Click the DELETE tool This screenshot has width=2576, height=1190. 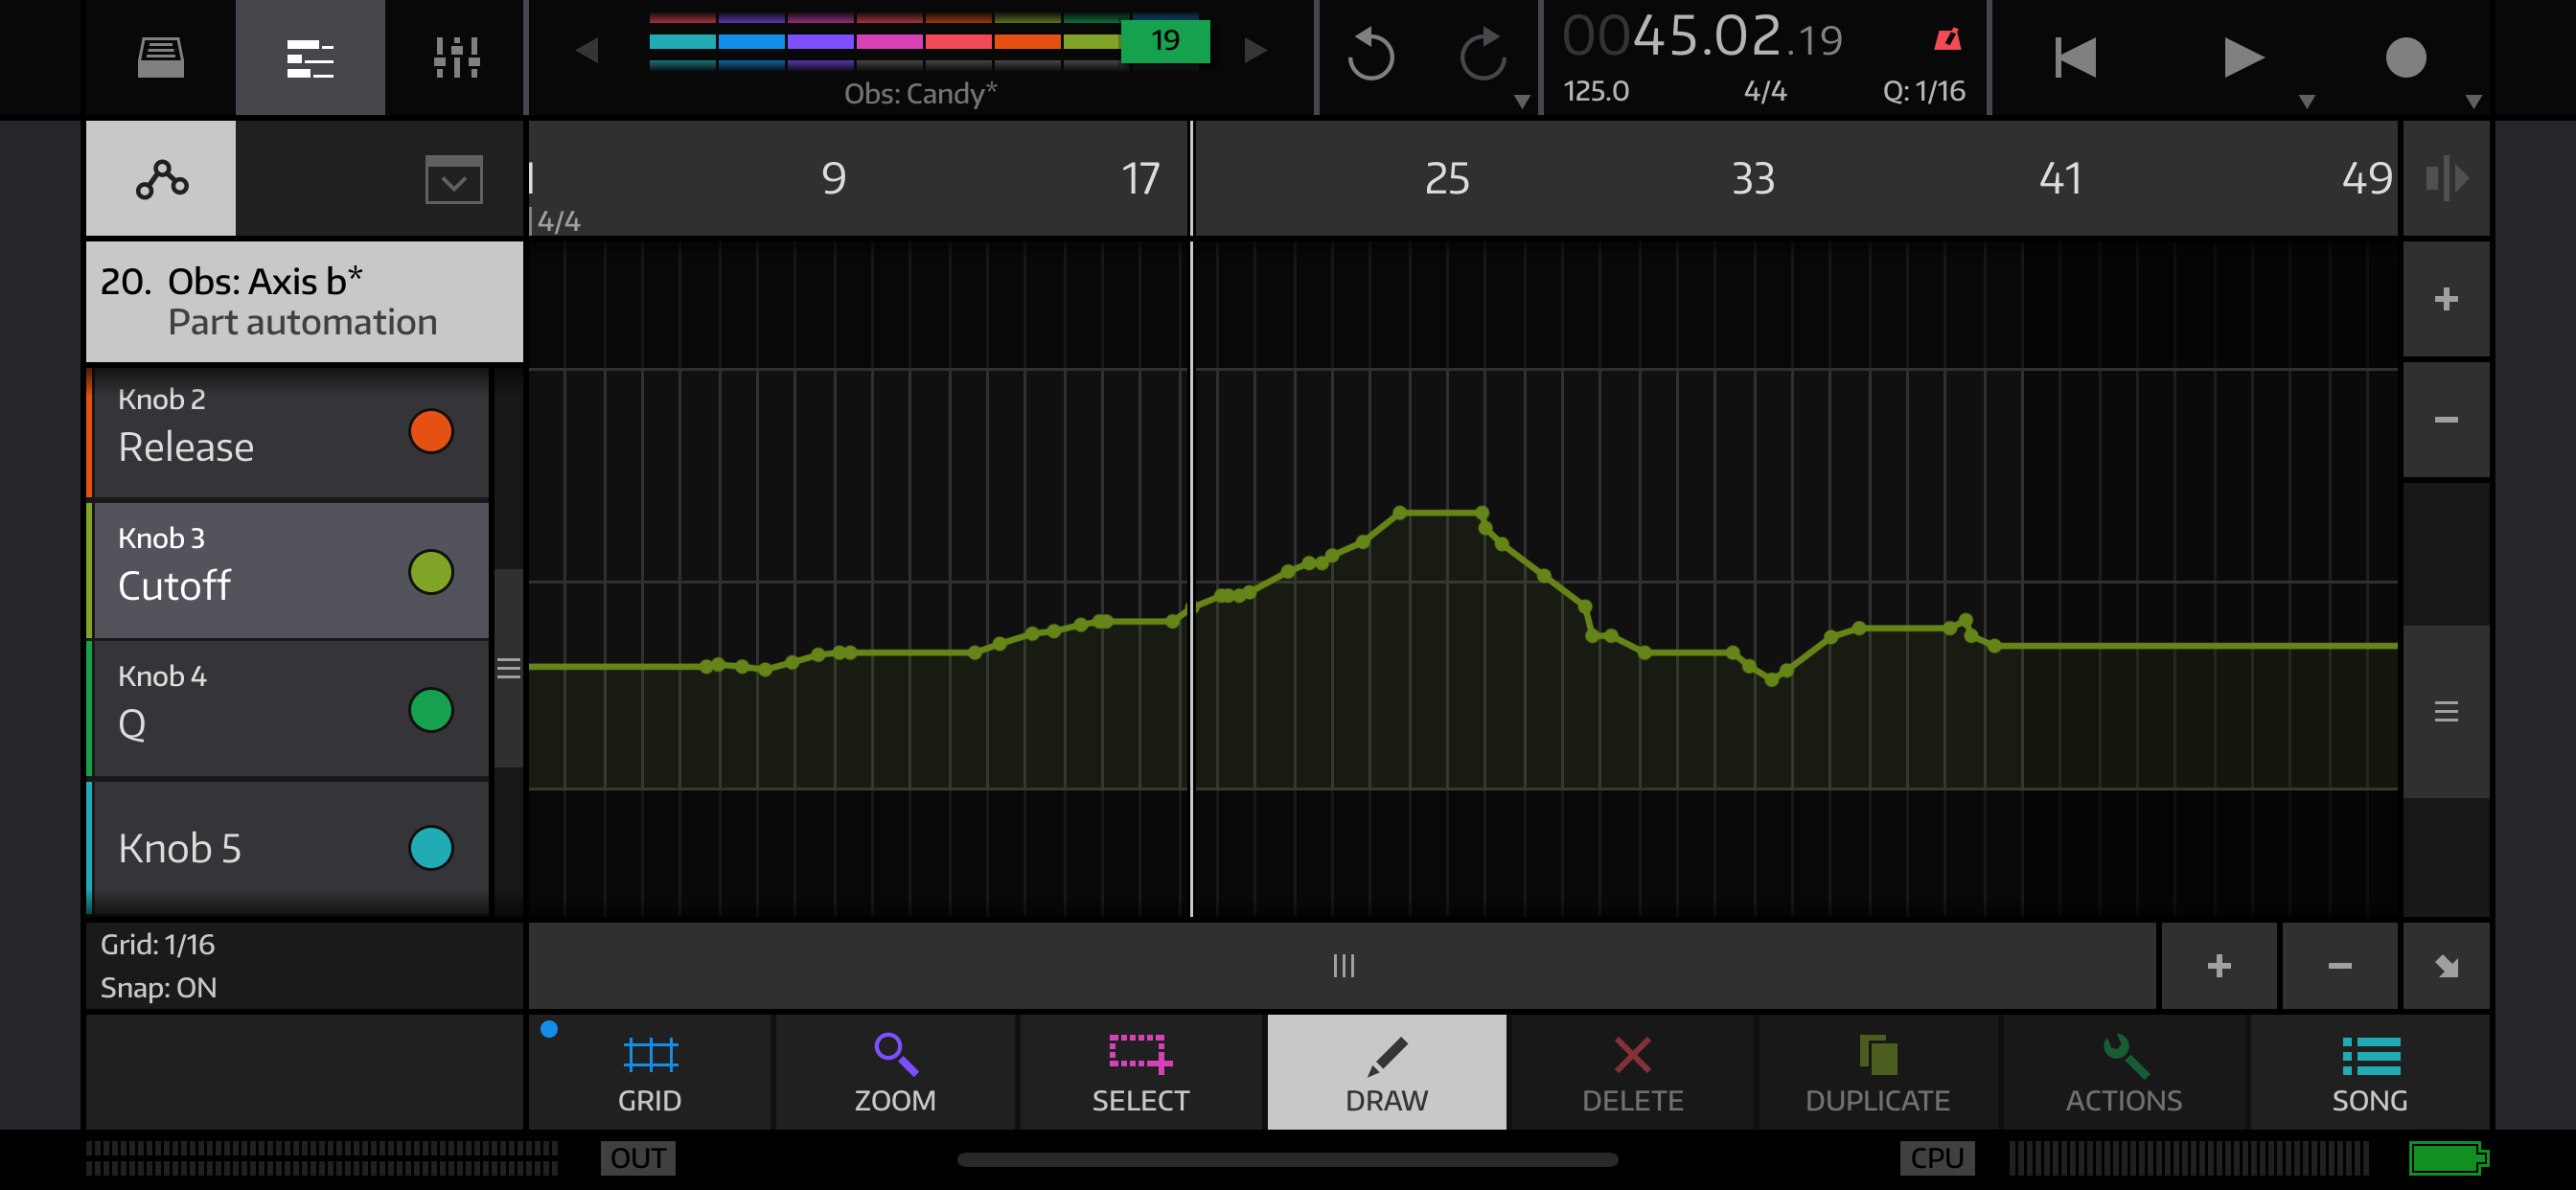[1632, 1073]
